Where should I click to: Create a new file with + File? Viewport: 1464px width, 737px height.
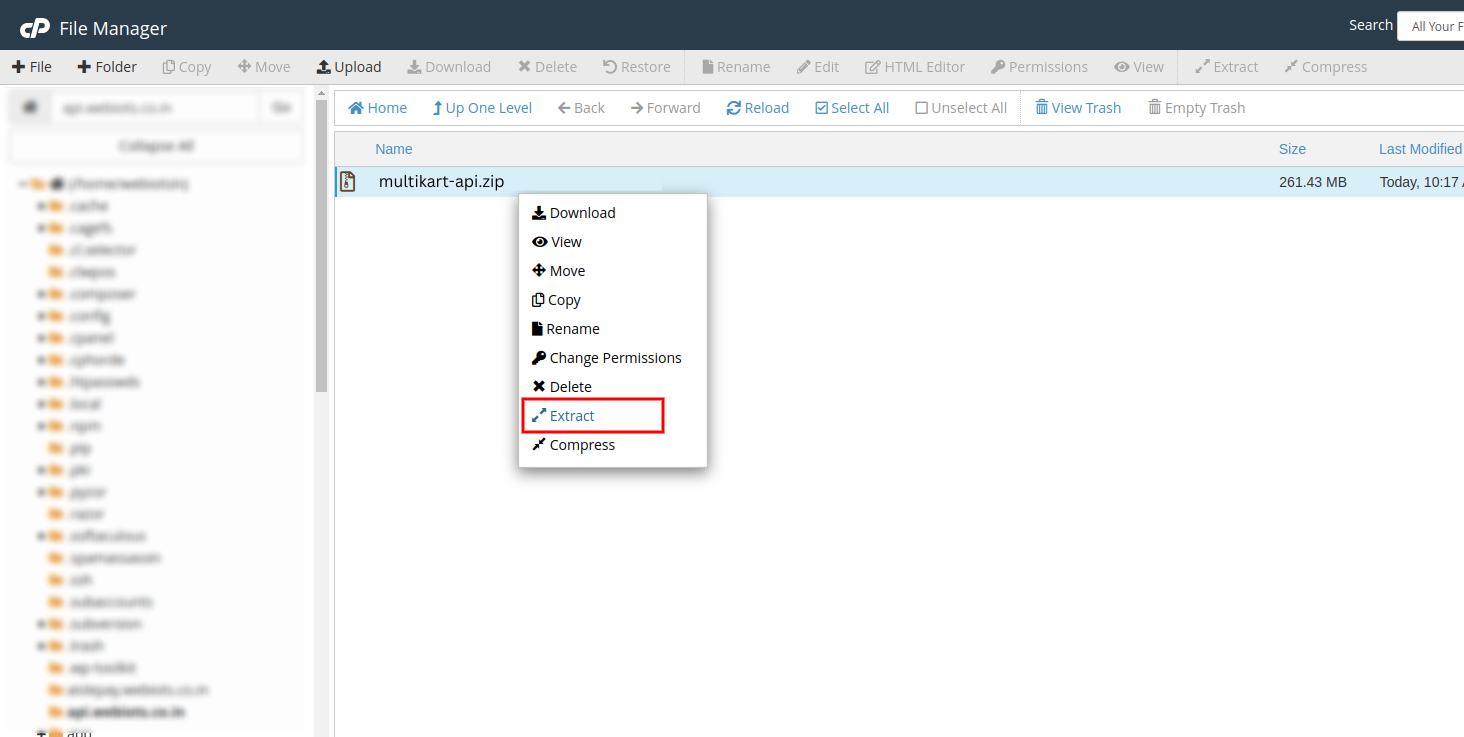coord(32,67)
